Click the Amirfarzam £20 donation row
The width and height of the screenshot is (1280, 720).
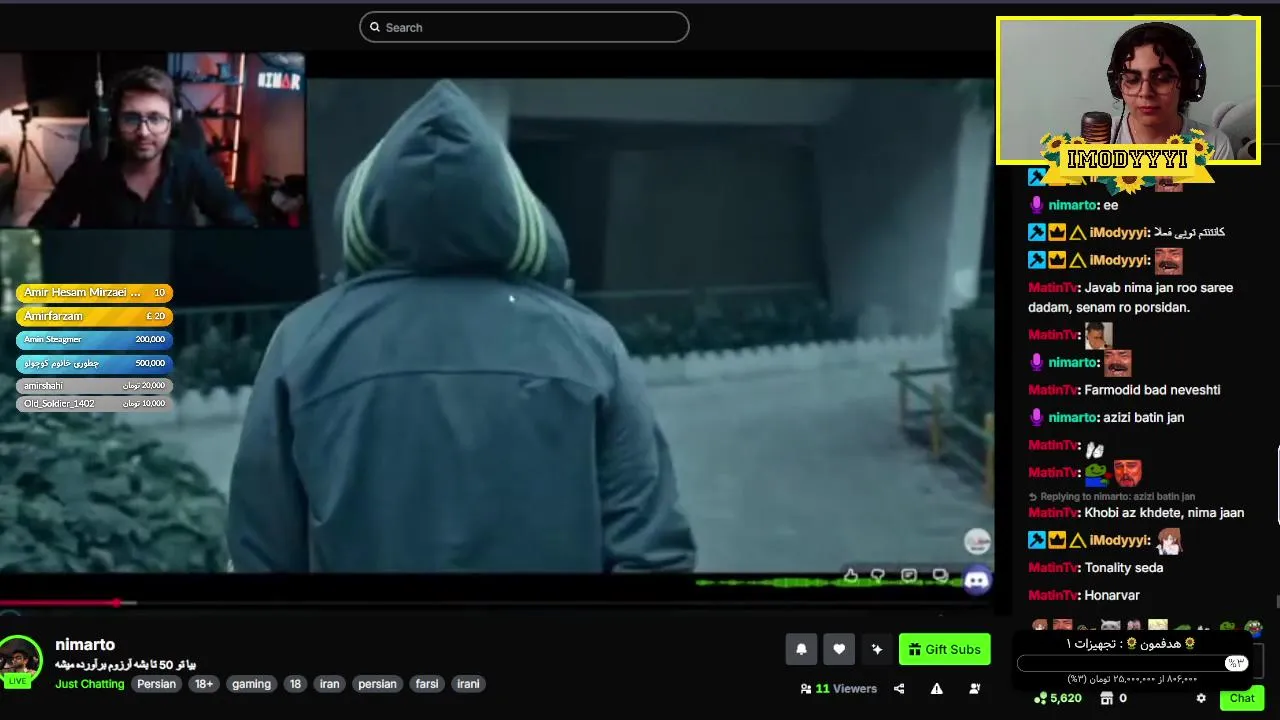(x=94, y=316)
